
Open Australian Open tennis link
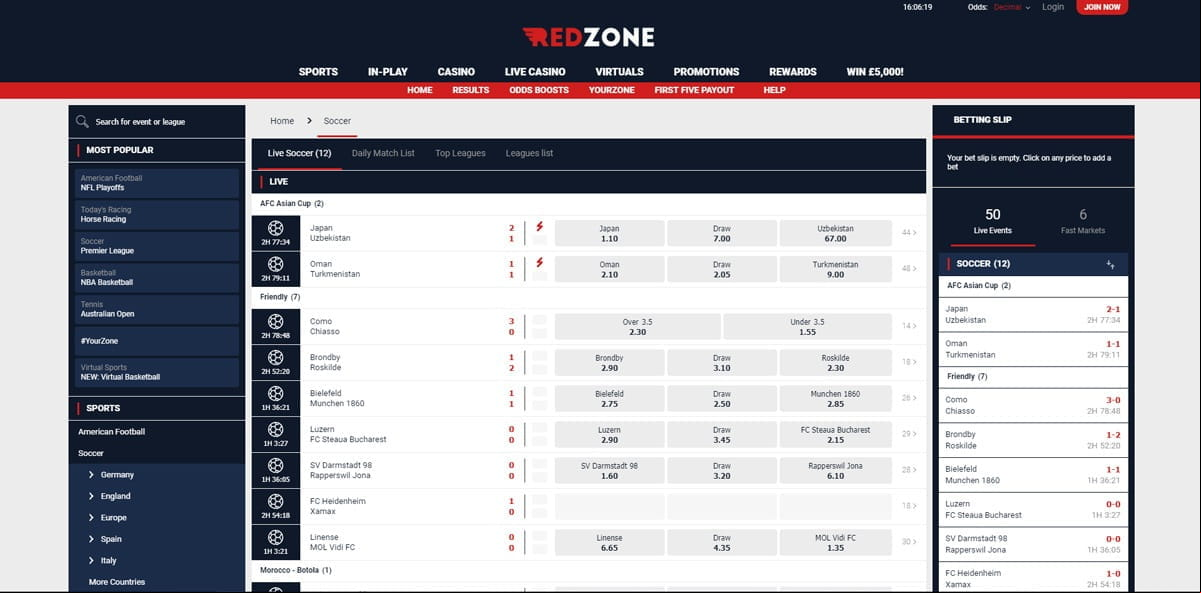pyautogui.click(x=158, y=309)
